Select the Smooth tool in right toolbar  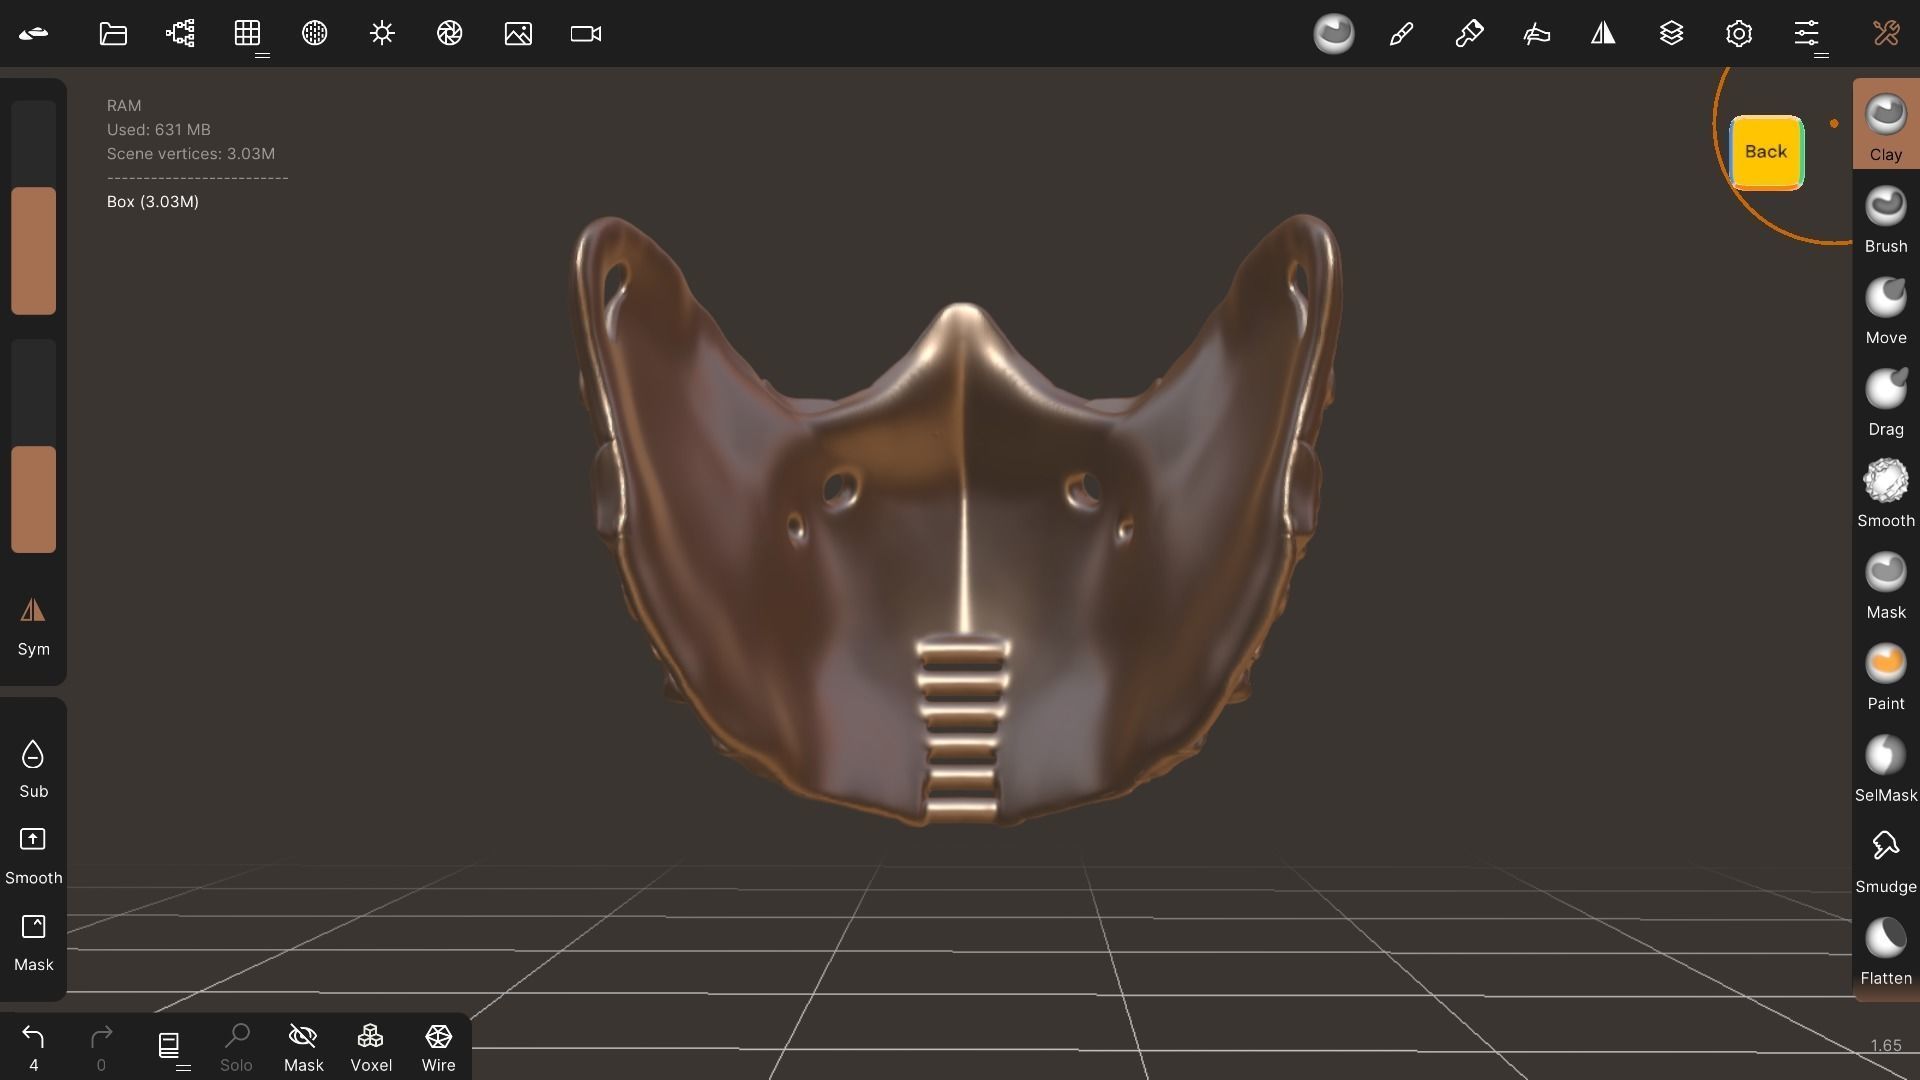click(1886, 493)
